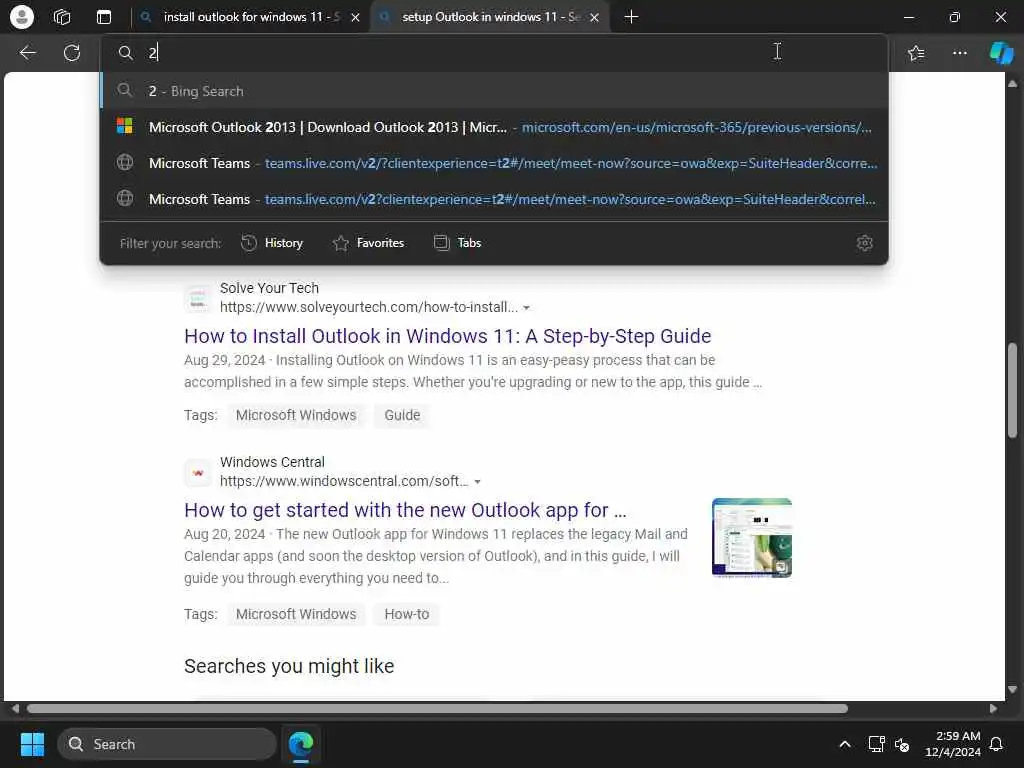Image resolution: width=1024 pixels, height=768 pixels.
Task: Select the '2 - Bing Search' suggestion
Action: click(494, 91)
